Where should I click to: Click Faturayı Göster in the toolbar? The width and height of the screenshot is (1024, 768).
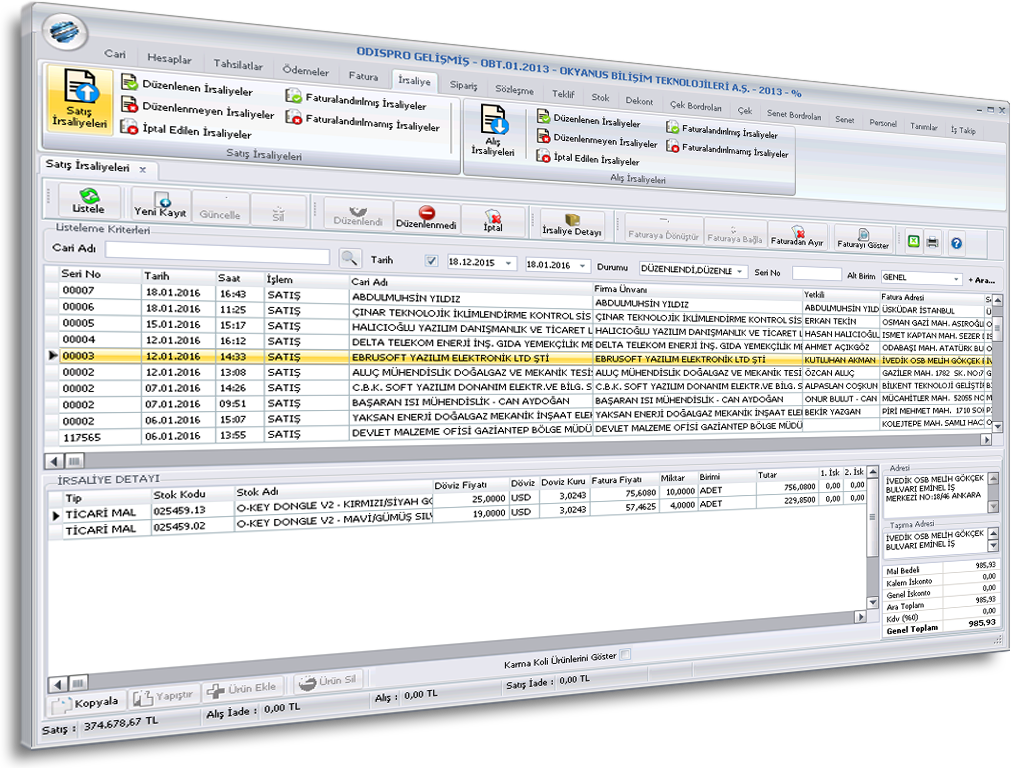click(x=863, y=239)
